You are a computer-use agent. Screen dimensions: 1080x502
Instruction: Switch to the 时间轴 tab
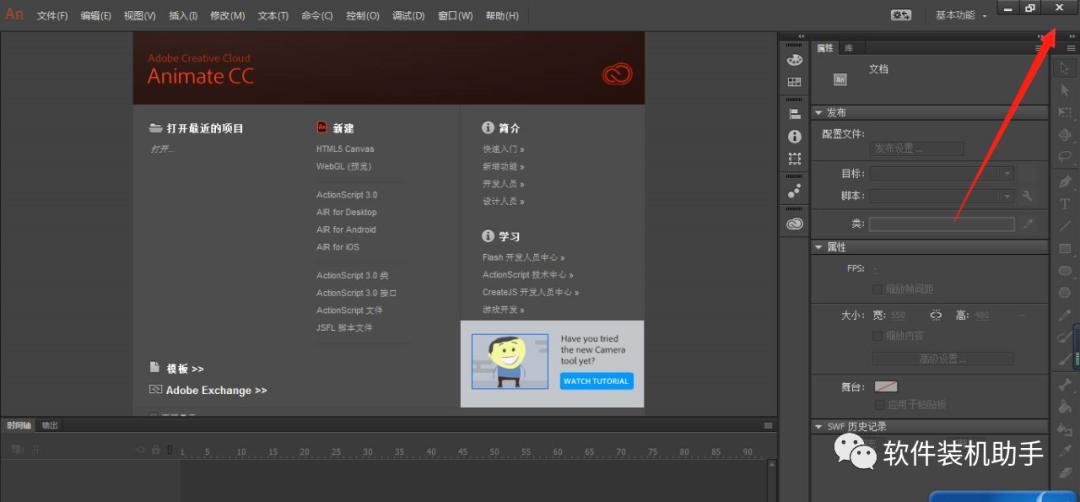coord(19,426)
